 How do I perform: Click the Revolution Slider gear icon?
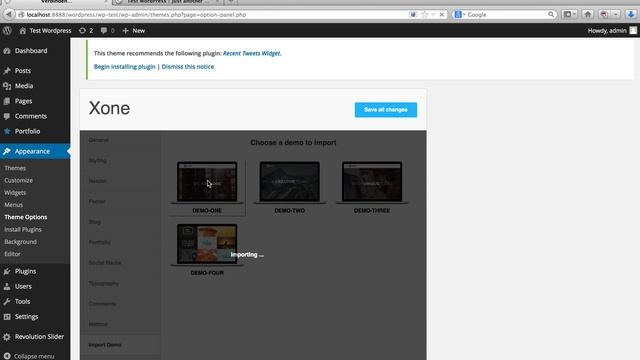coord(7,337)
